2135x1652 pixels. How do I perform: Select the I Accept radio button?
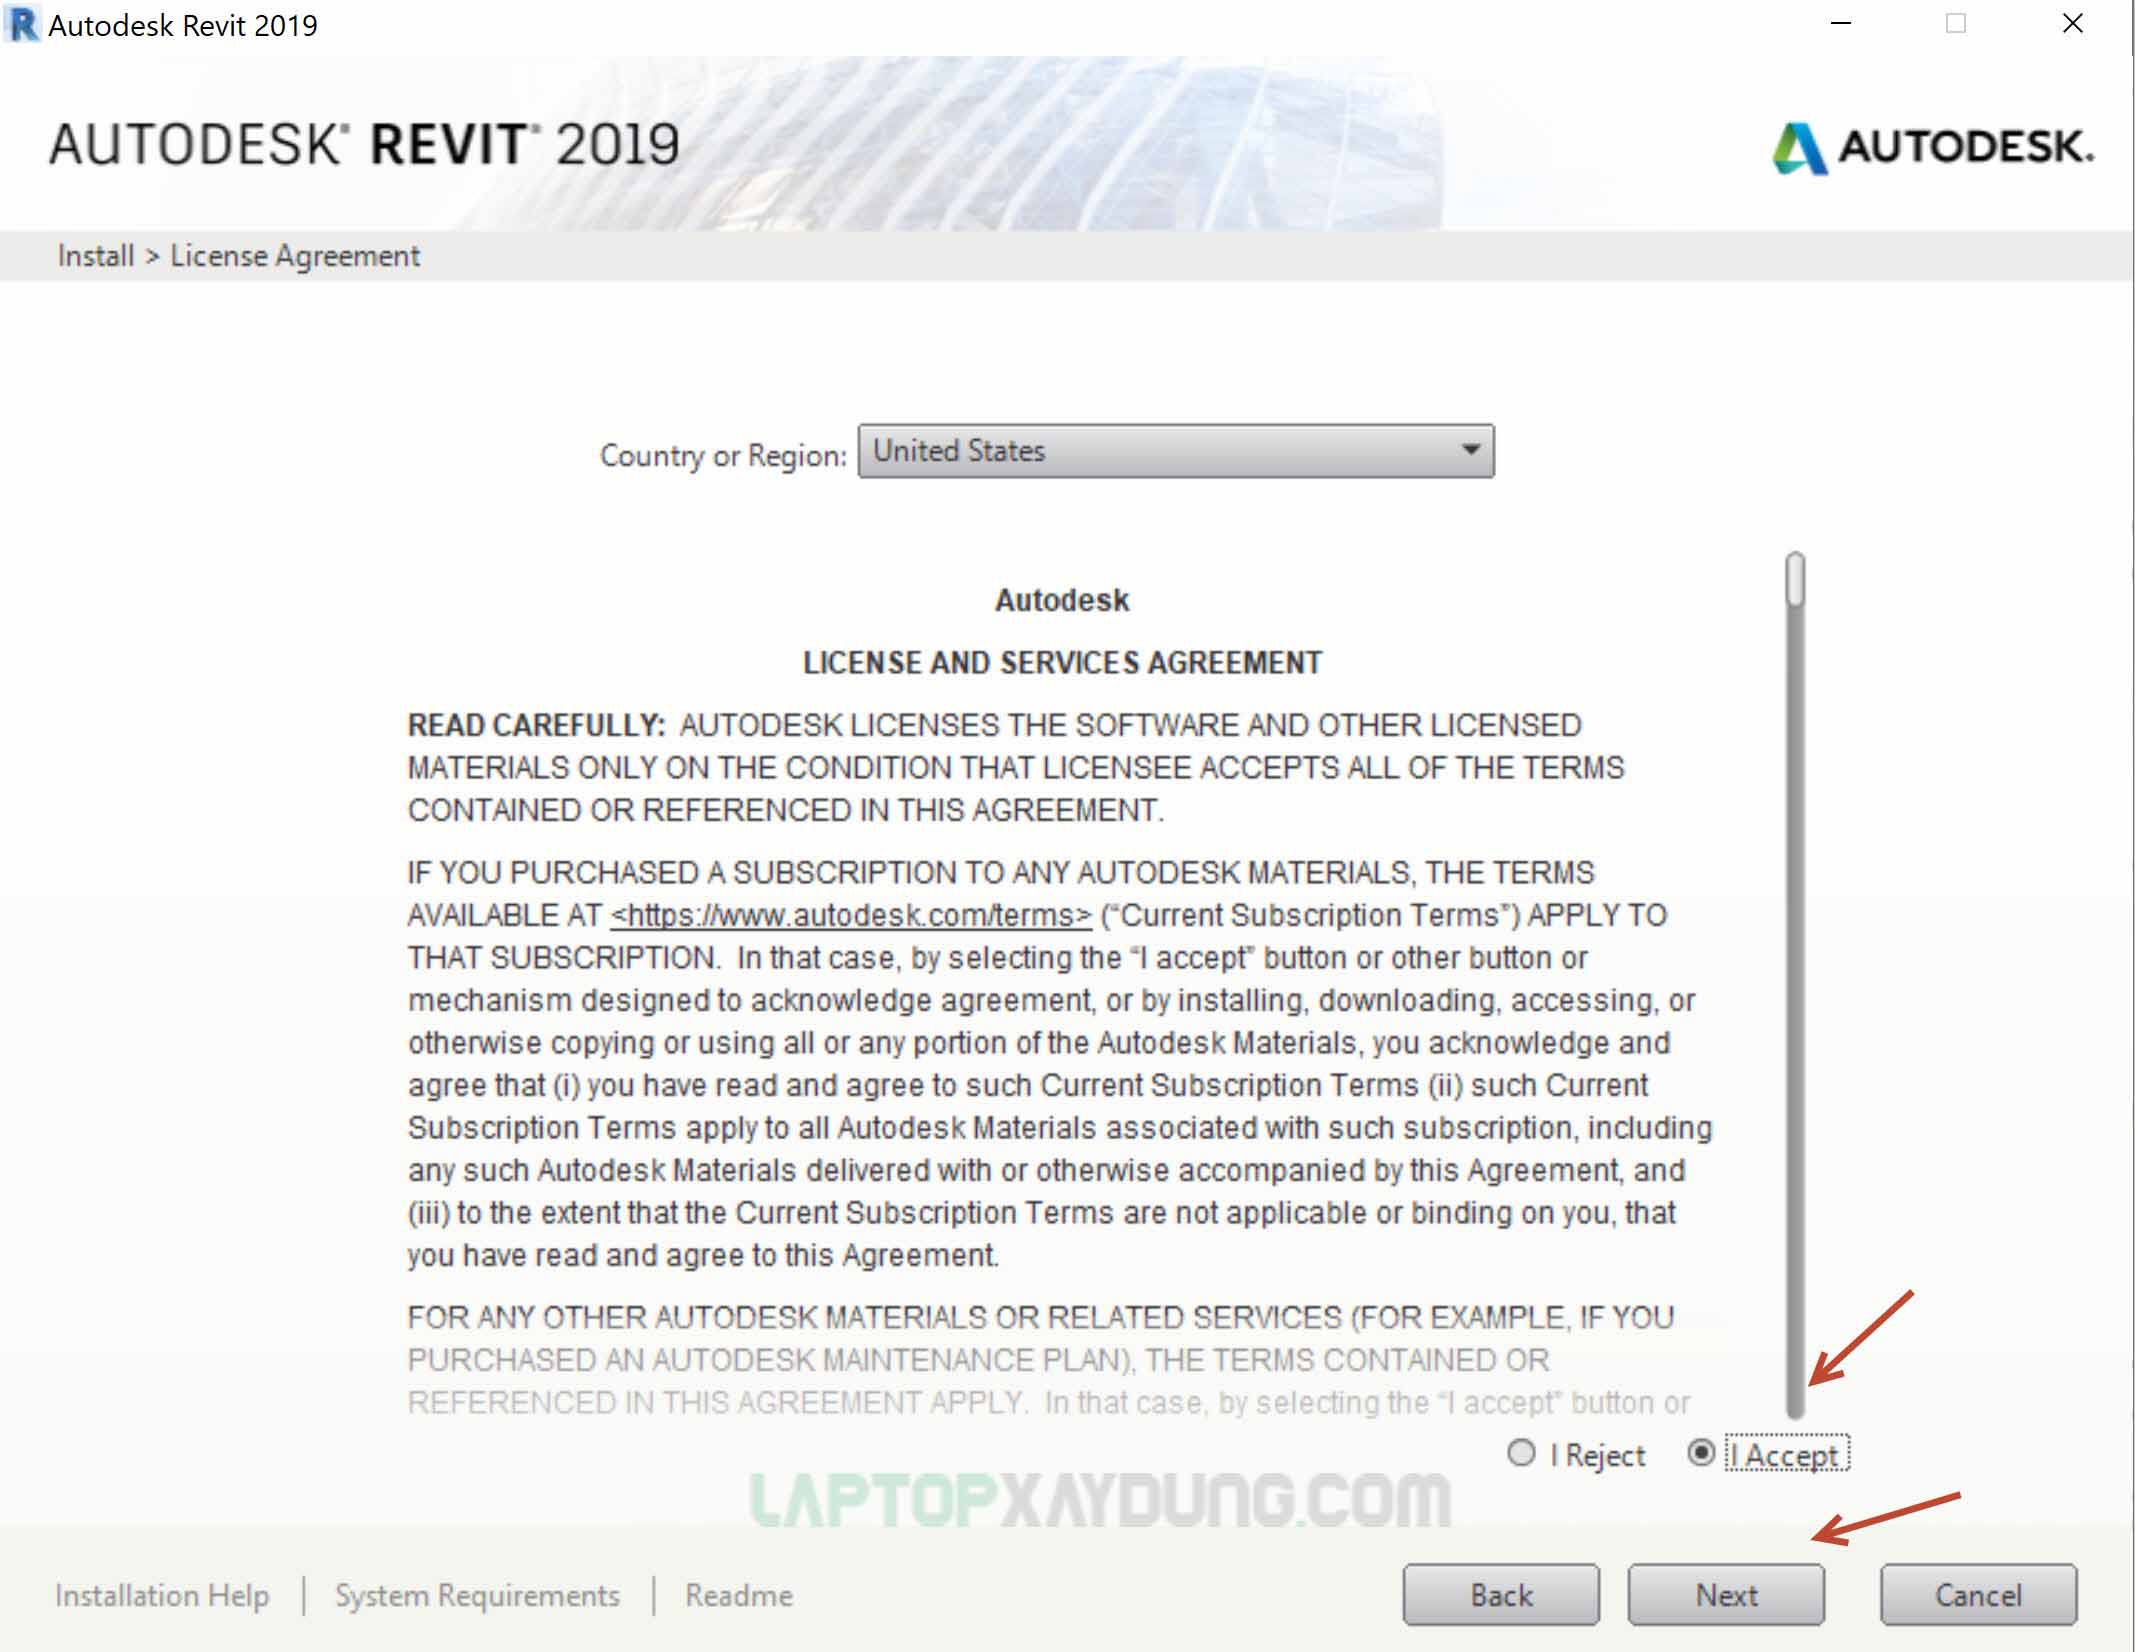[1702, 1455]
